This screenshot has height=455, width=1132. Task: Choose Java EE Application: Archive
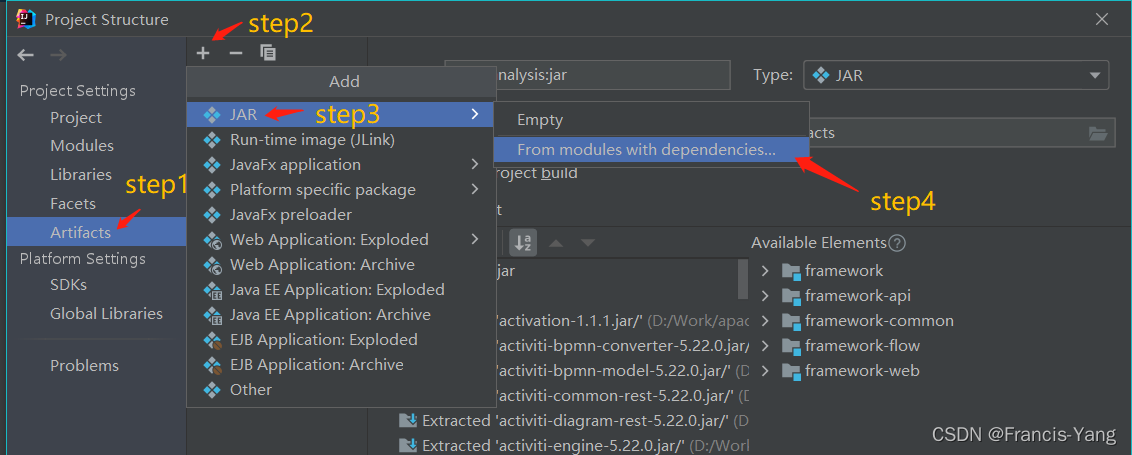point(341,315)
